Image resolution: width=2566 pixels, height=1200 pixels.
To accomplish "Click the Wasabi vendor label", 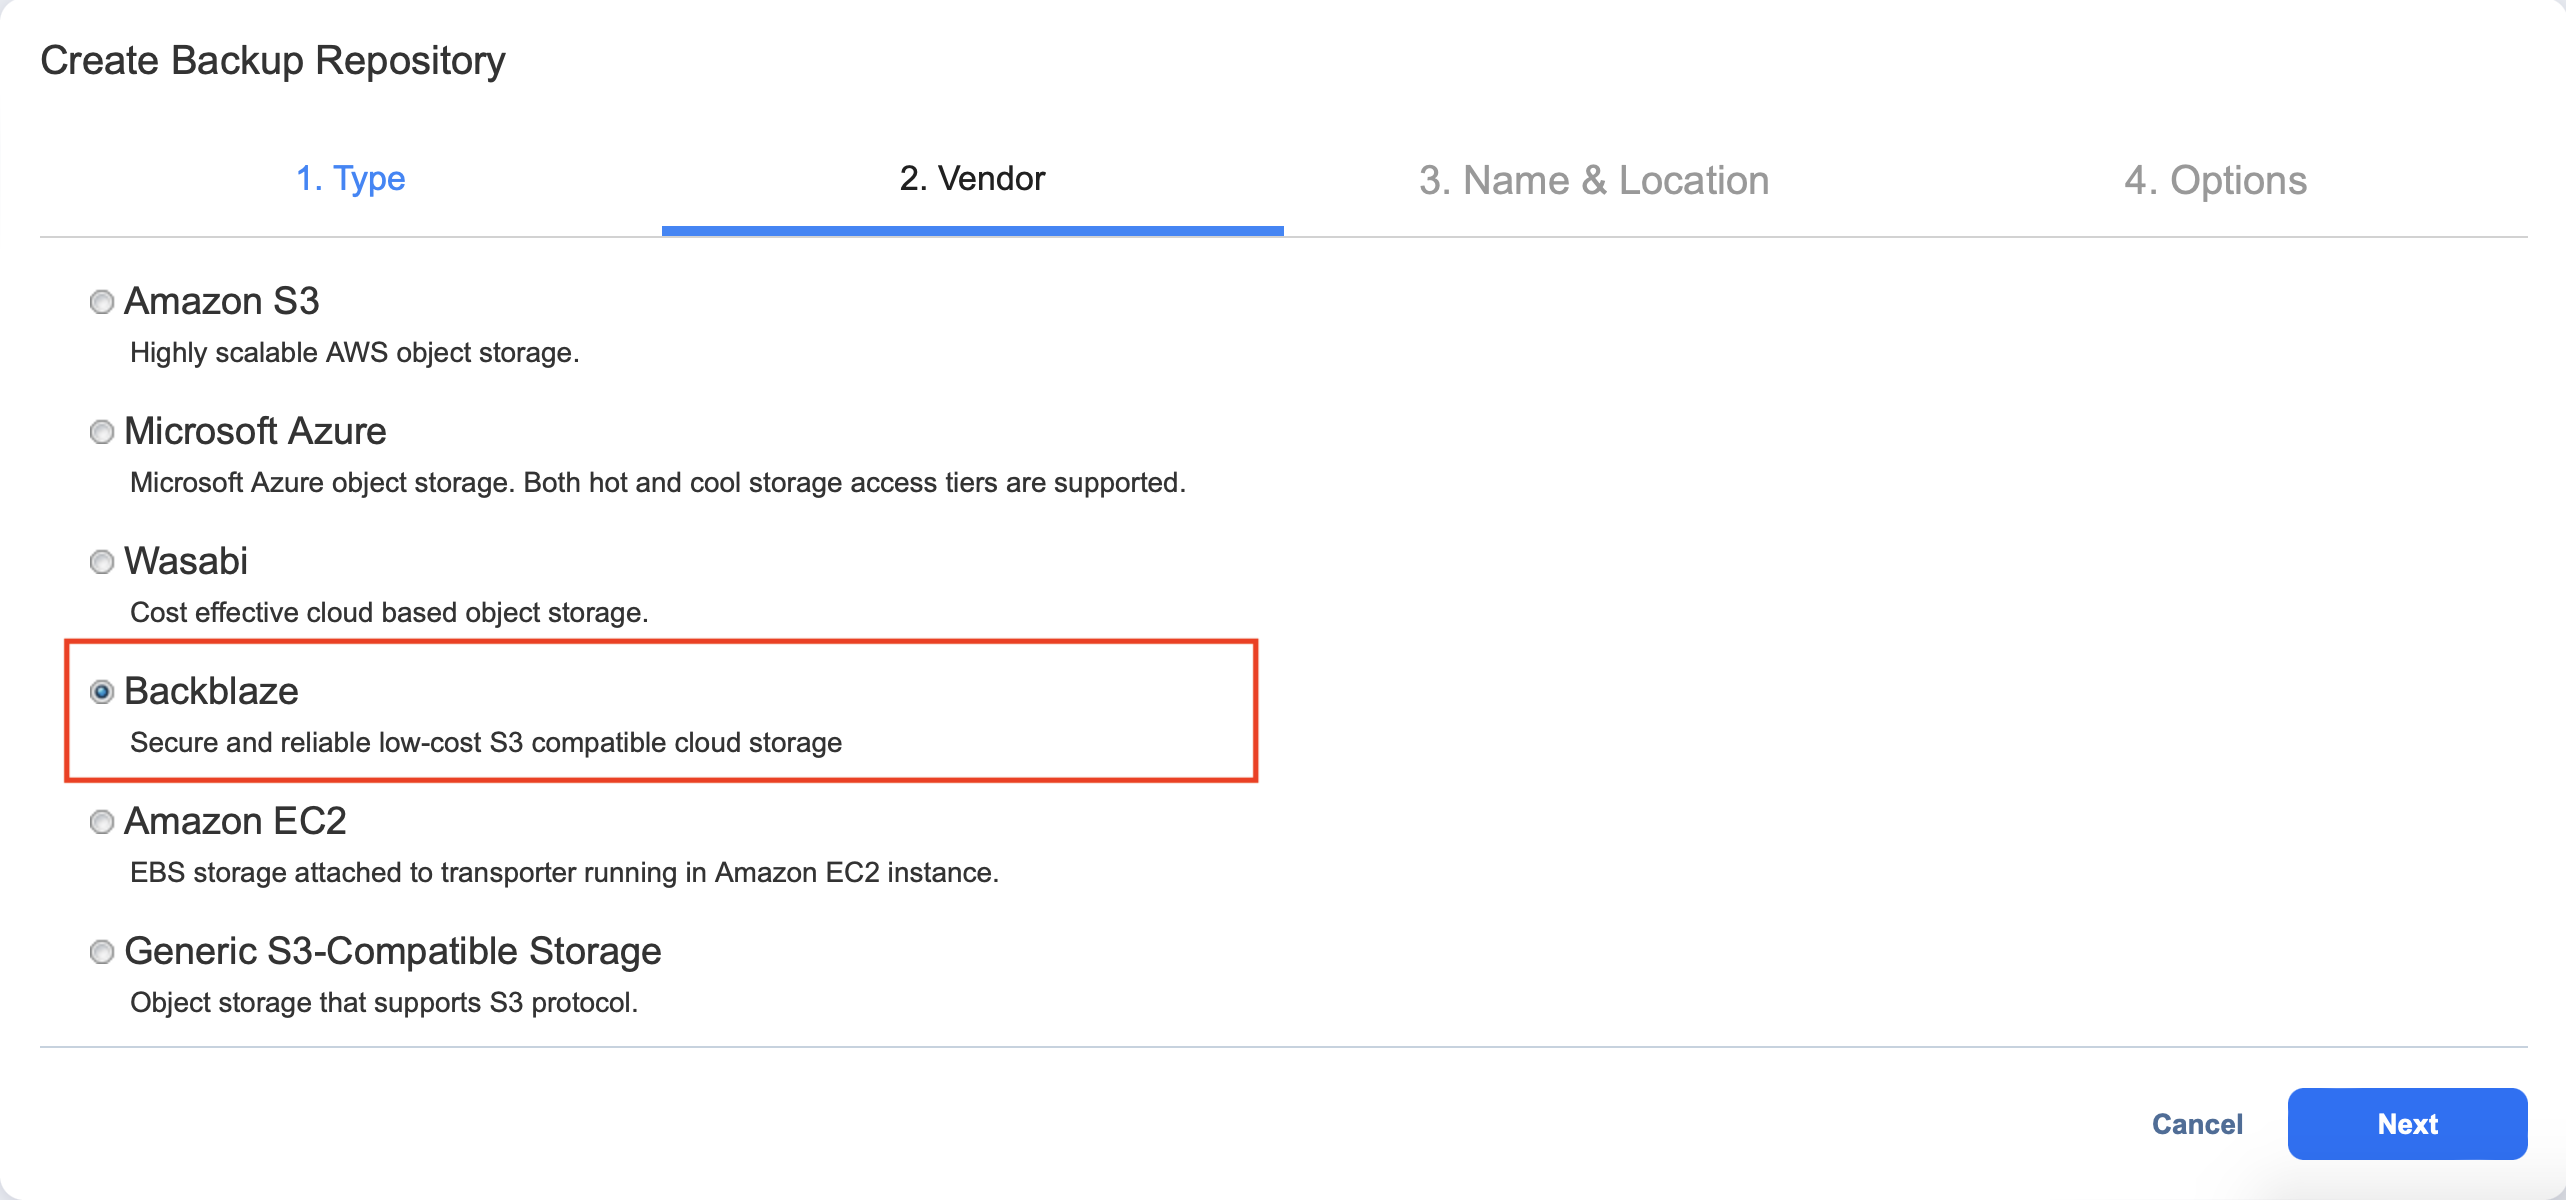I will (x=186, y=561).
